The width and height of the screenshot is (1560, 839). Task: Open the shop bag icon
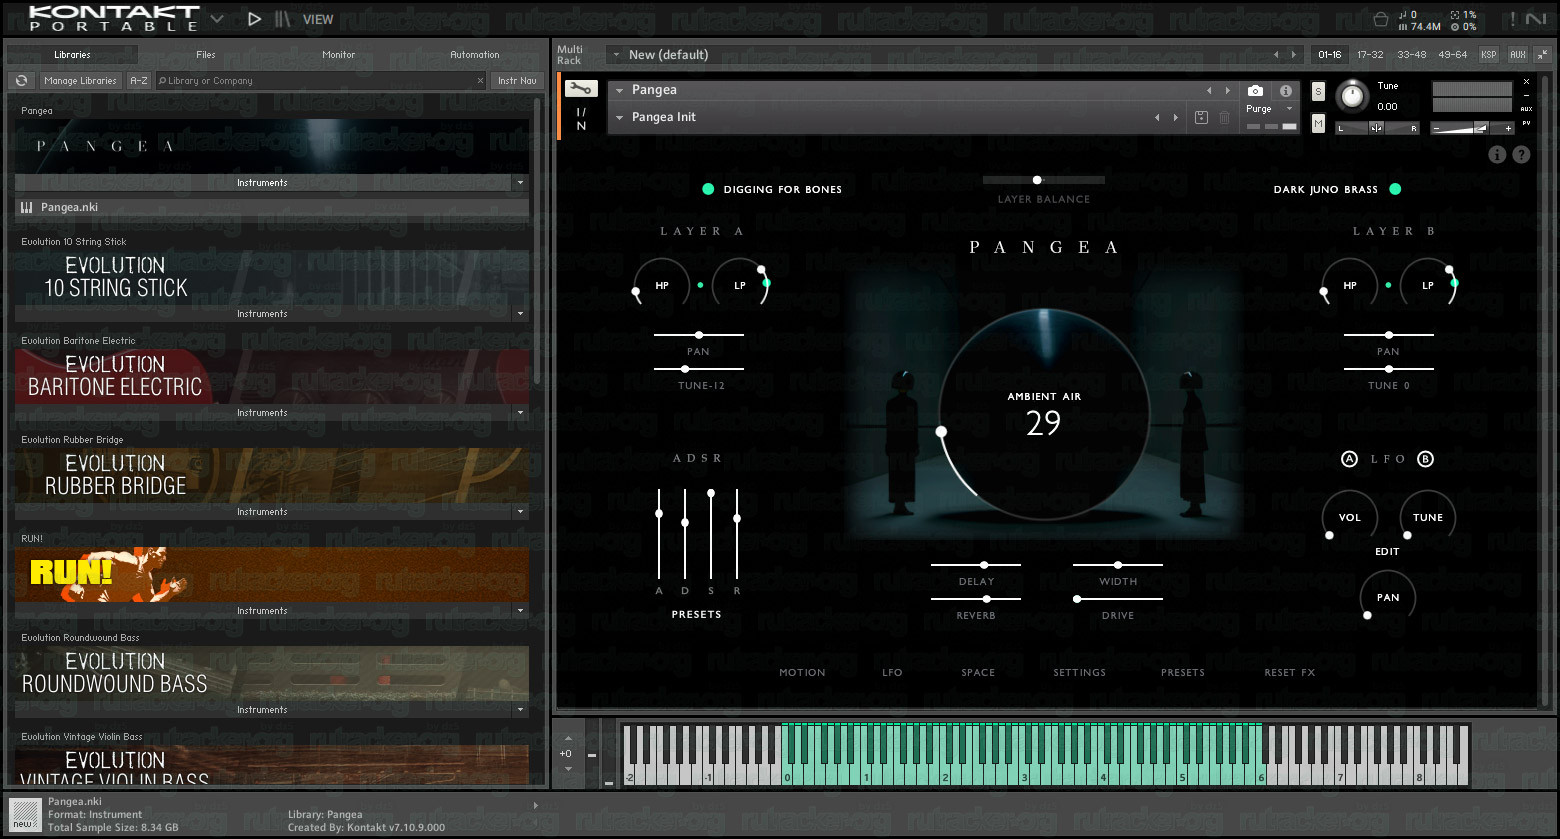[x=1381, y=19]
